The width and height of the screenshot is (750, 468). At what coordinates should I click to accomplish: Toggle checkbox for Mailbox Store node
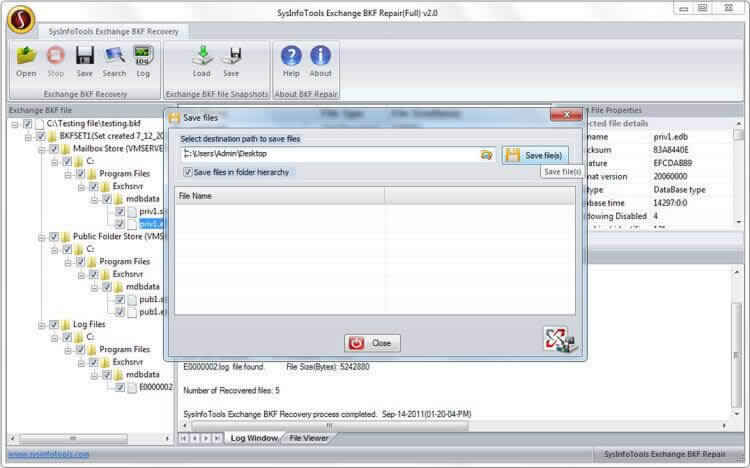click(x=54, y=149)
